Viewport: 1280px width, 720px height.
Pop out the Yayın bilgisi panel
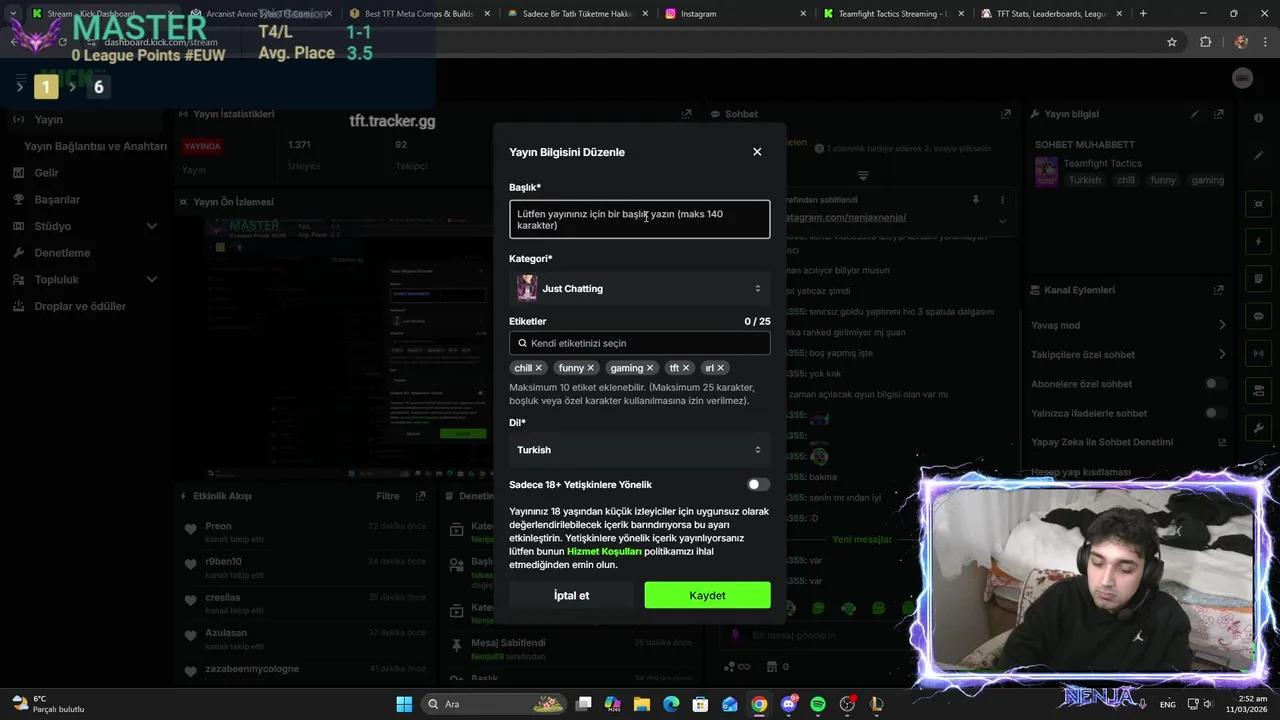pos(1218,114)
